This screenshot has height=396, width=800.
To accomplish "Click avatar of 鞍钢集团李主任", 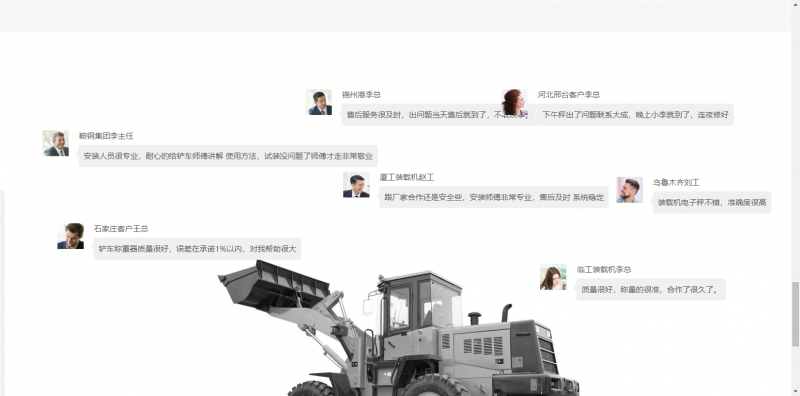I will 56,143.
